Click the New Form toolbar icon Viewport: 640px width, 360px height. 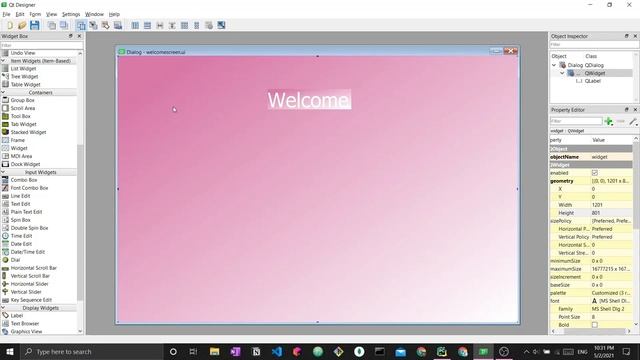coord(10,25)
